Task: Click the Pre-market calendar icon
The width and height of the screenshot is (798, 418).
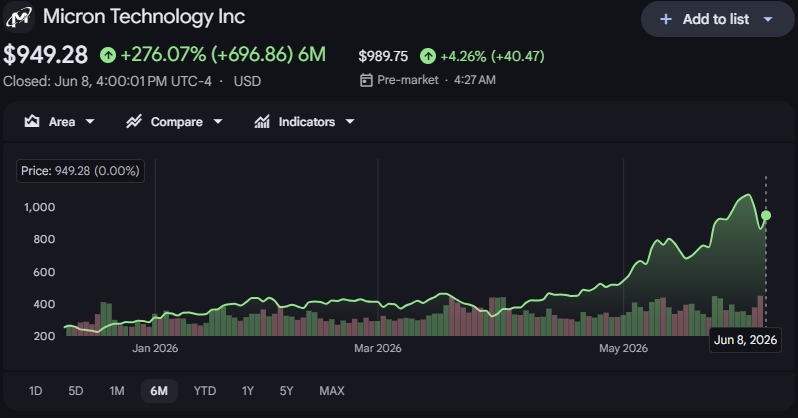Action: 366,80
